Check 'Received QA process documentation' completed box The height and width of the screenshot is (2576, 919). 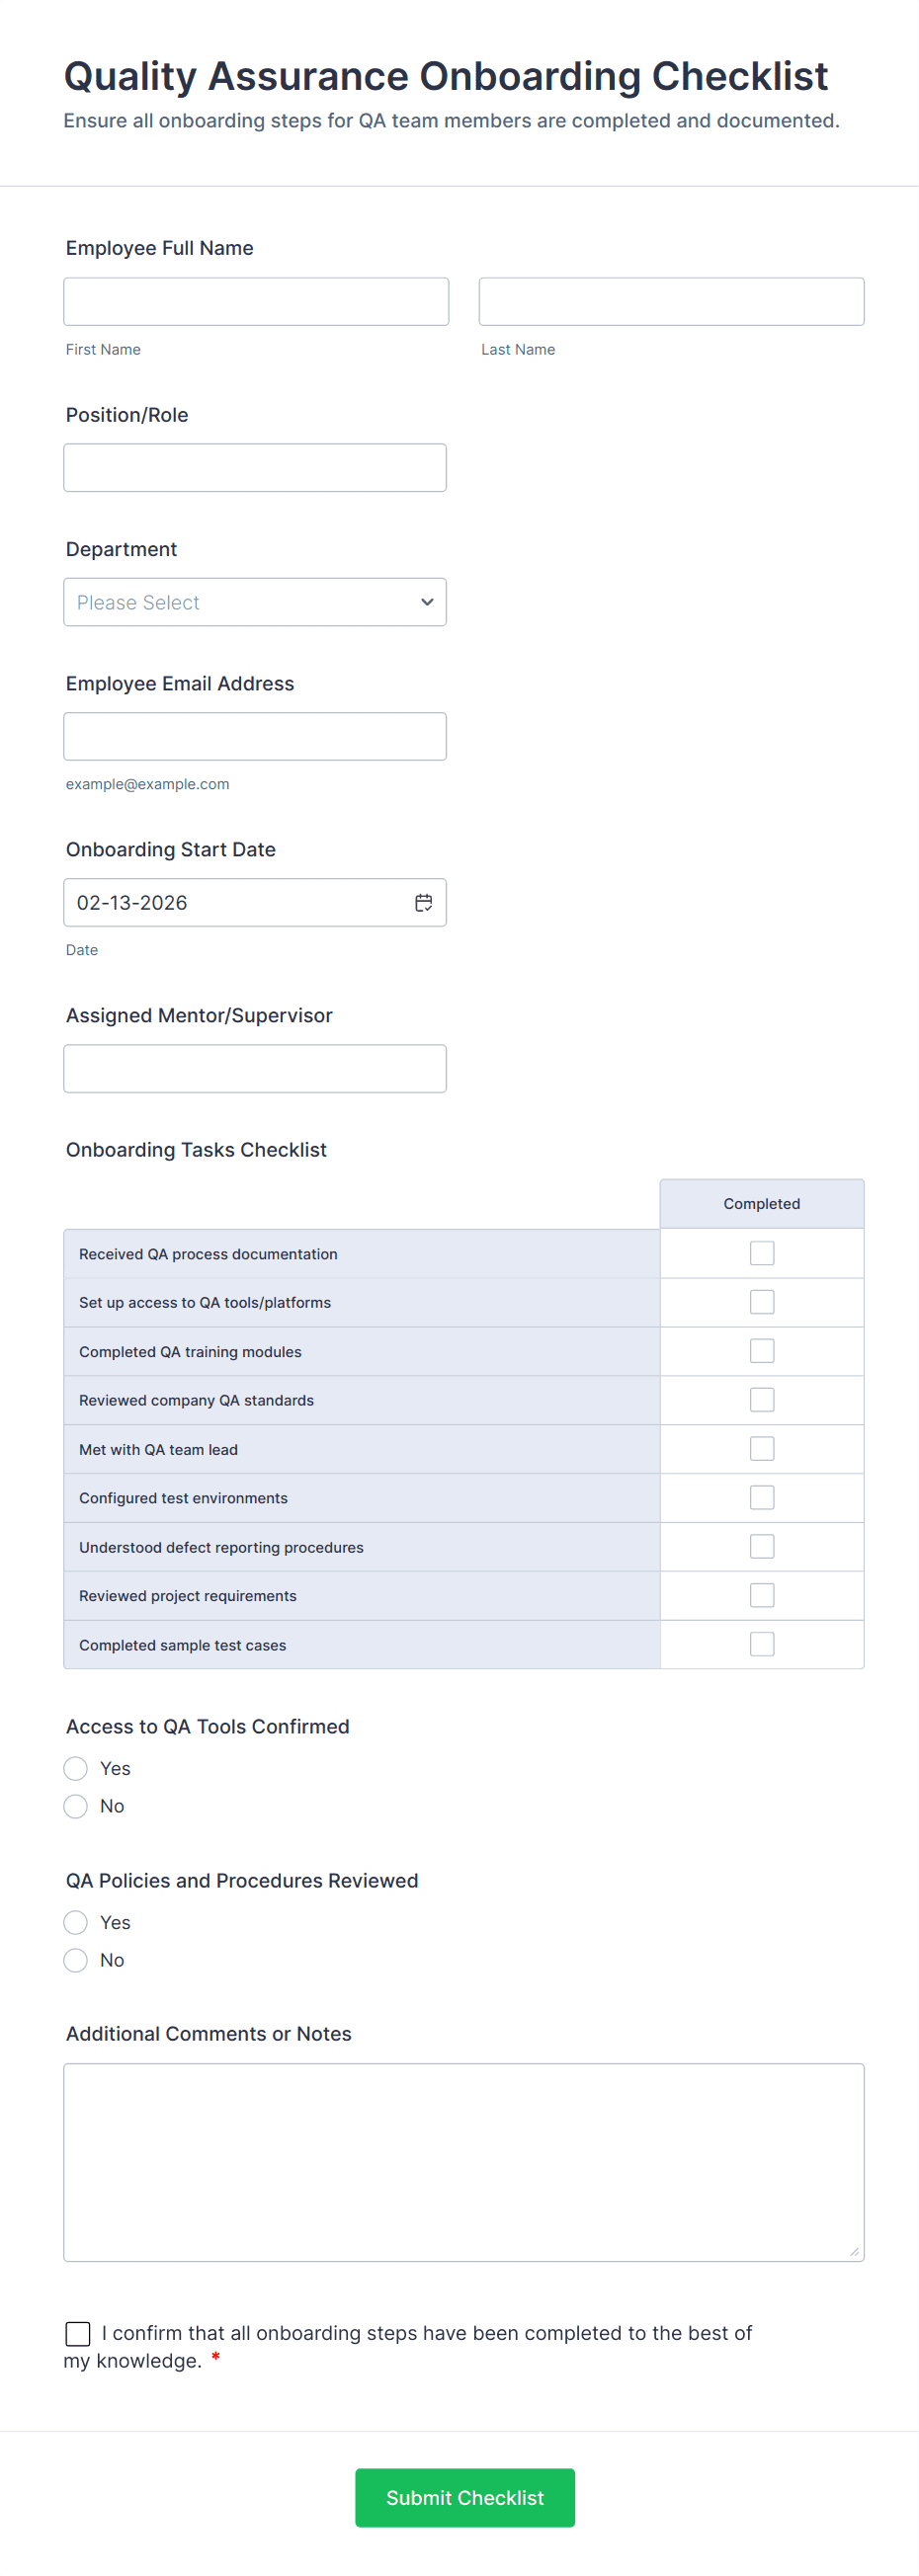(x=762, y=1253)
